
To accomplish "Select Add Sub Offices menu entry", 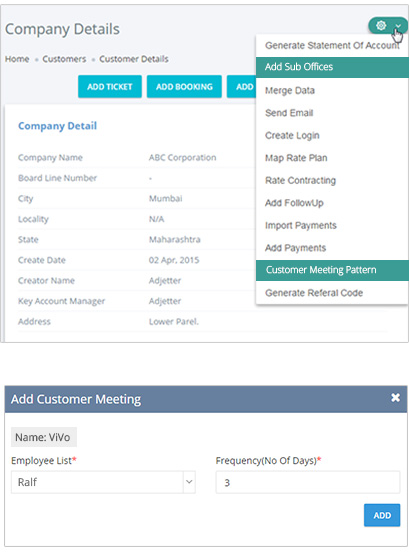I will tap(332, 67).
